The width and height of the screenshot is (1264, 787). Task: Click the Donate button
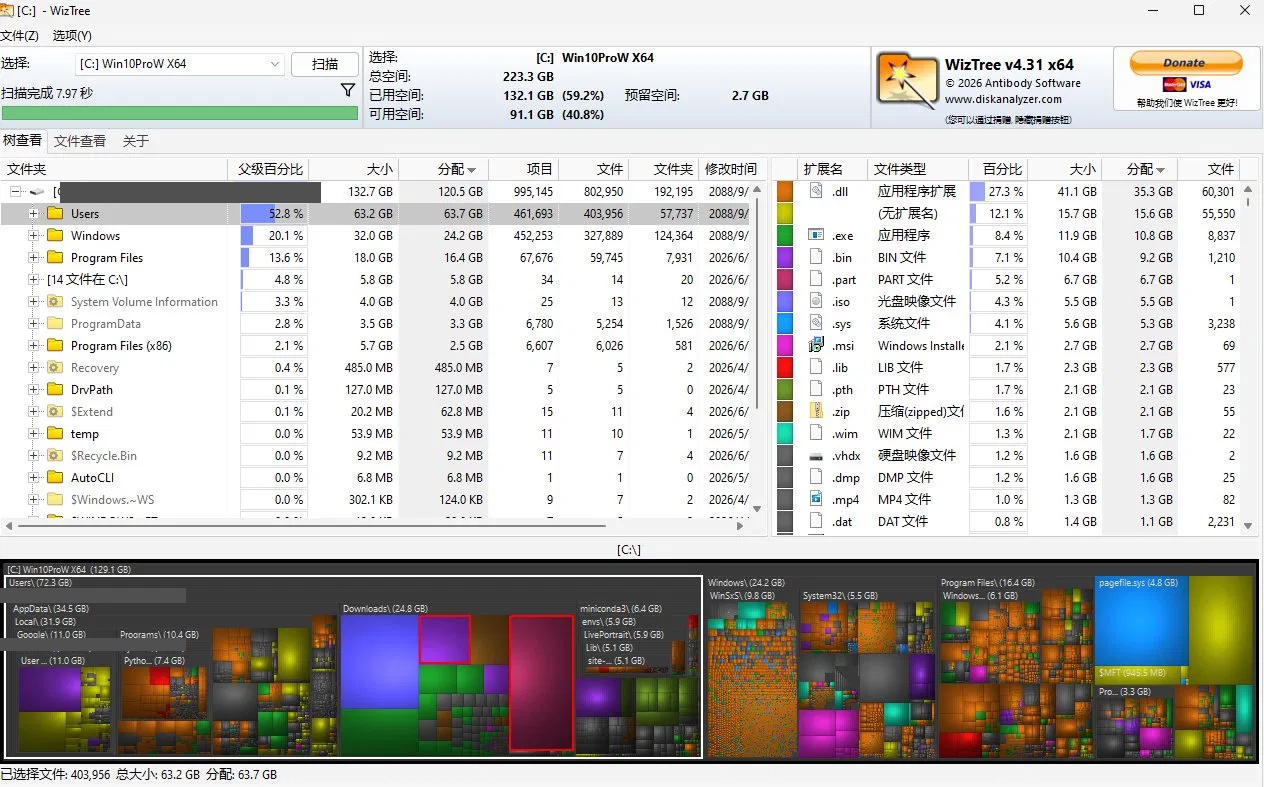click(x=1185, y=63)
